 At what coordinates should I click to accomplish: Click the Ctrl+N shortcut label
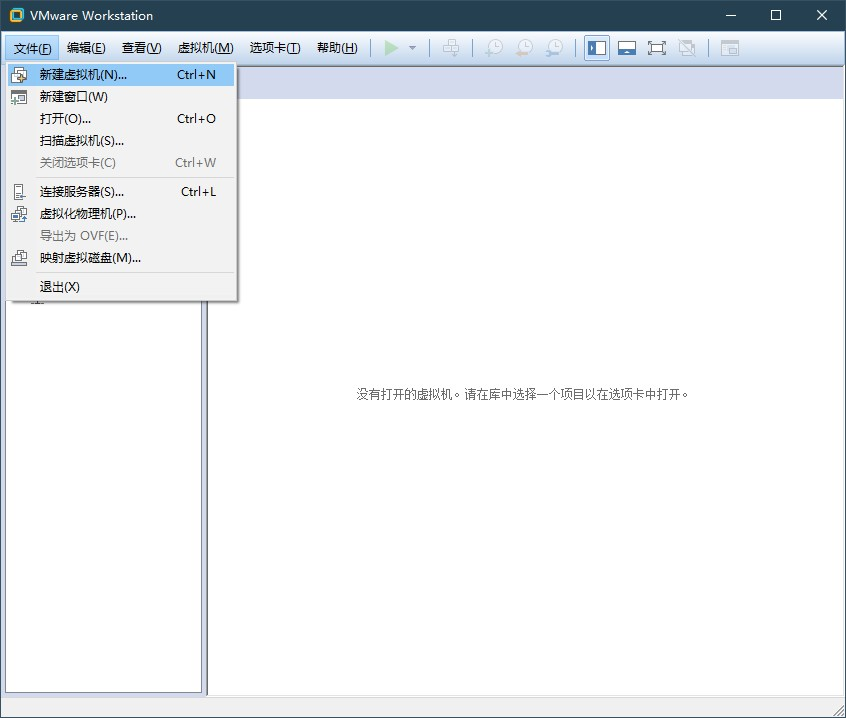click(196, 74)
